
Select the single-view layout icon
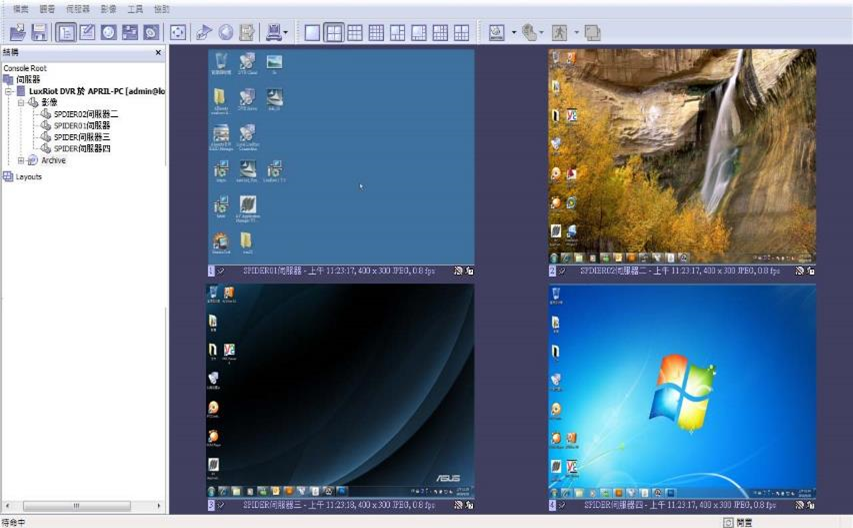[x=313, y=32]
